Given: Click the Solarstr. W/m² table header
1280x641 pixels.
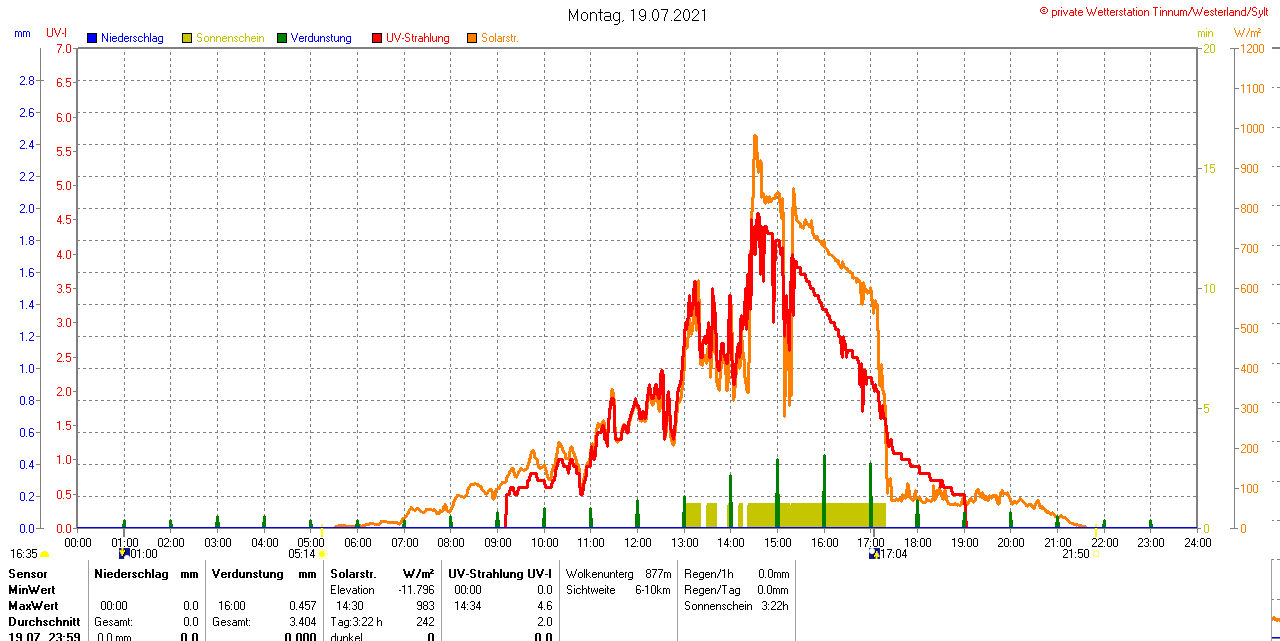Looking at the screenshot, I should coord(382,574).
